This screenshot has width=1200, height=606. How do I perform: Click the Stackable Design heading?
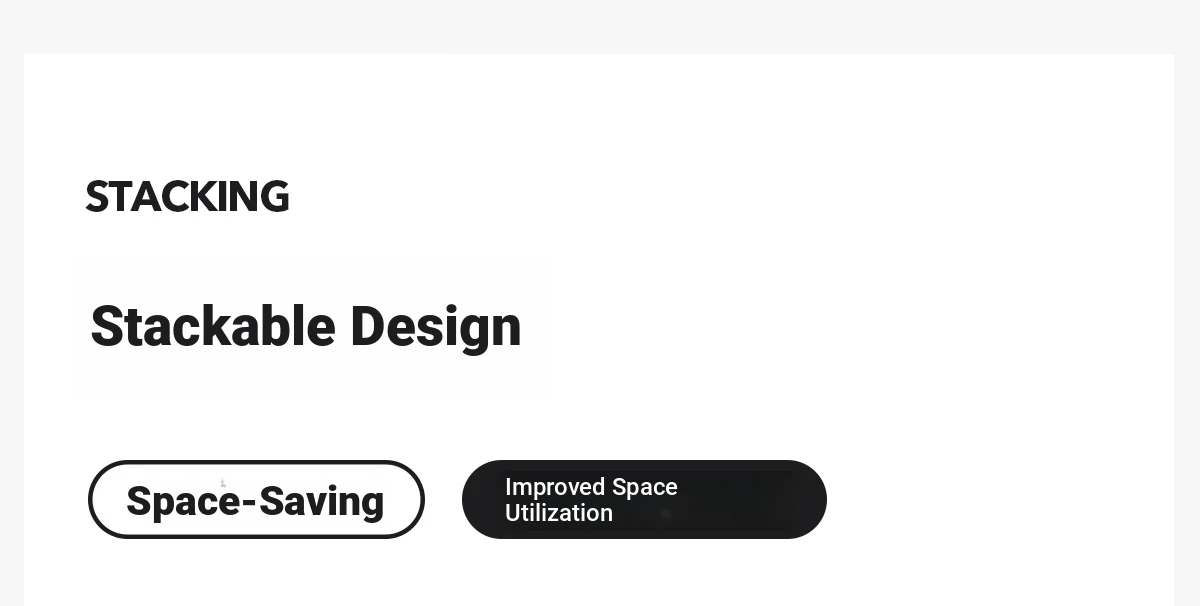(306, 327)
